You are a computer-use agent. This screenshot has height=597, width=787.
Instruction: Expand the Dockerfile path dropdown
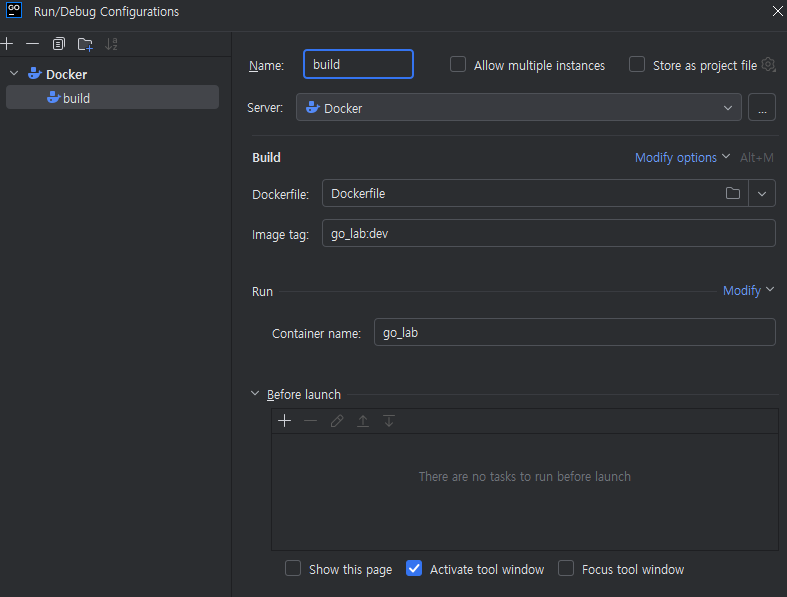762,193
